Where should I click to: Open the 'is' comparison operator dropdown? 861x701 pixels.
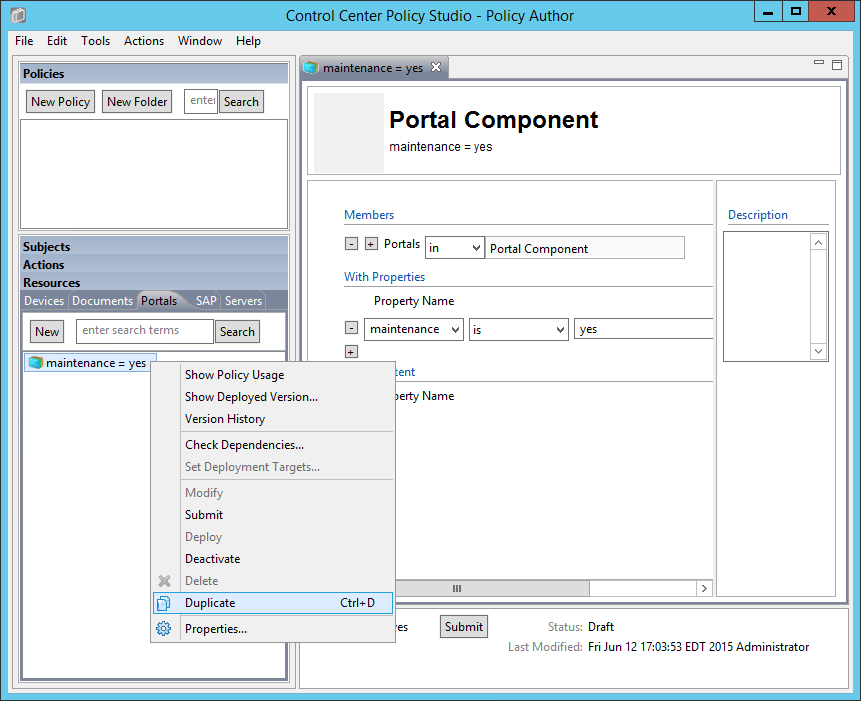(518, 329)
